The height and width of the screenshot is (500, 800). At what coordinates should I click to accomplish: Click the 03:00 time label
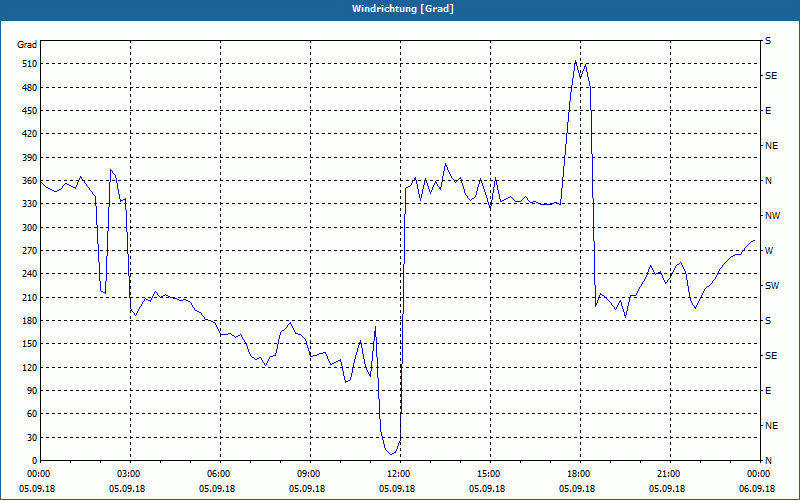coord(130,474)
